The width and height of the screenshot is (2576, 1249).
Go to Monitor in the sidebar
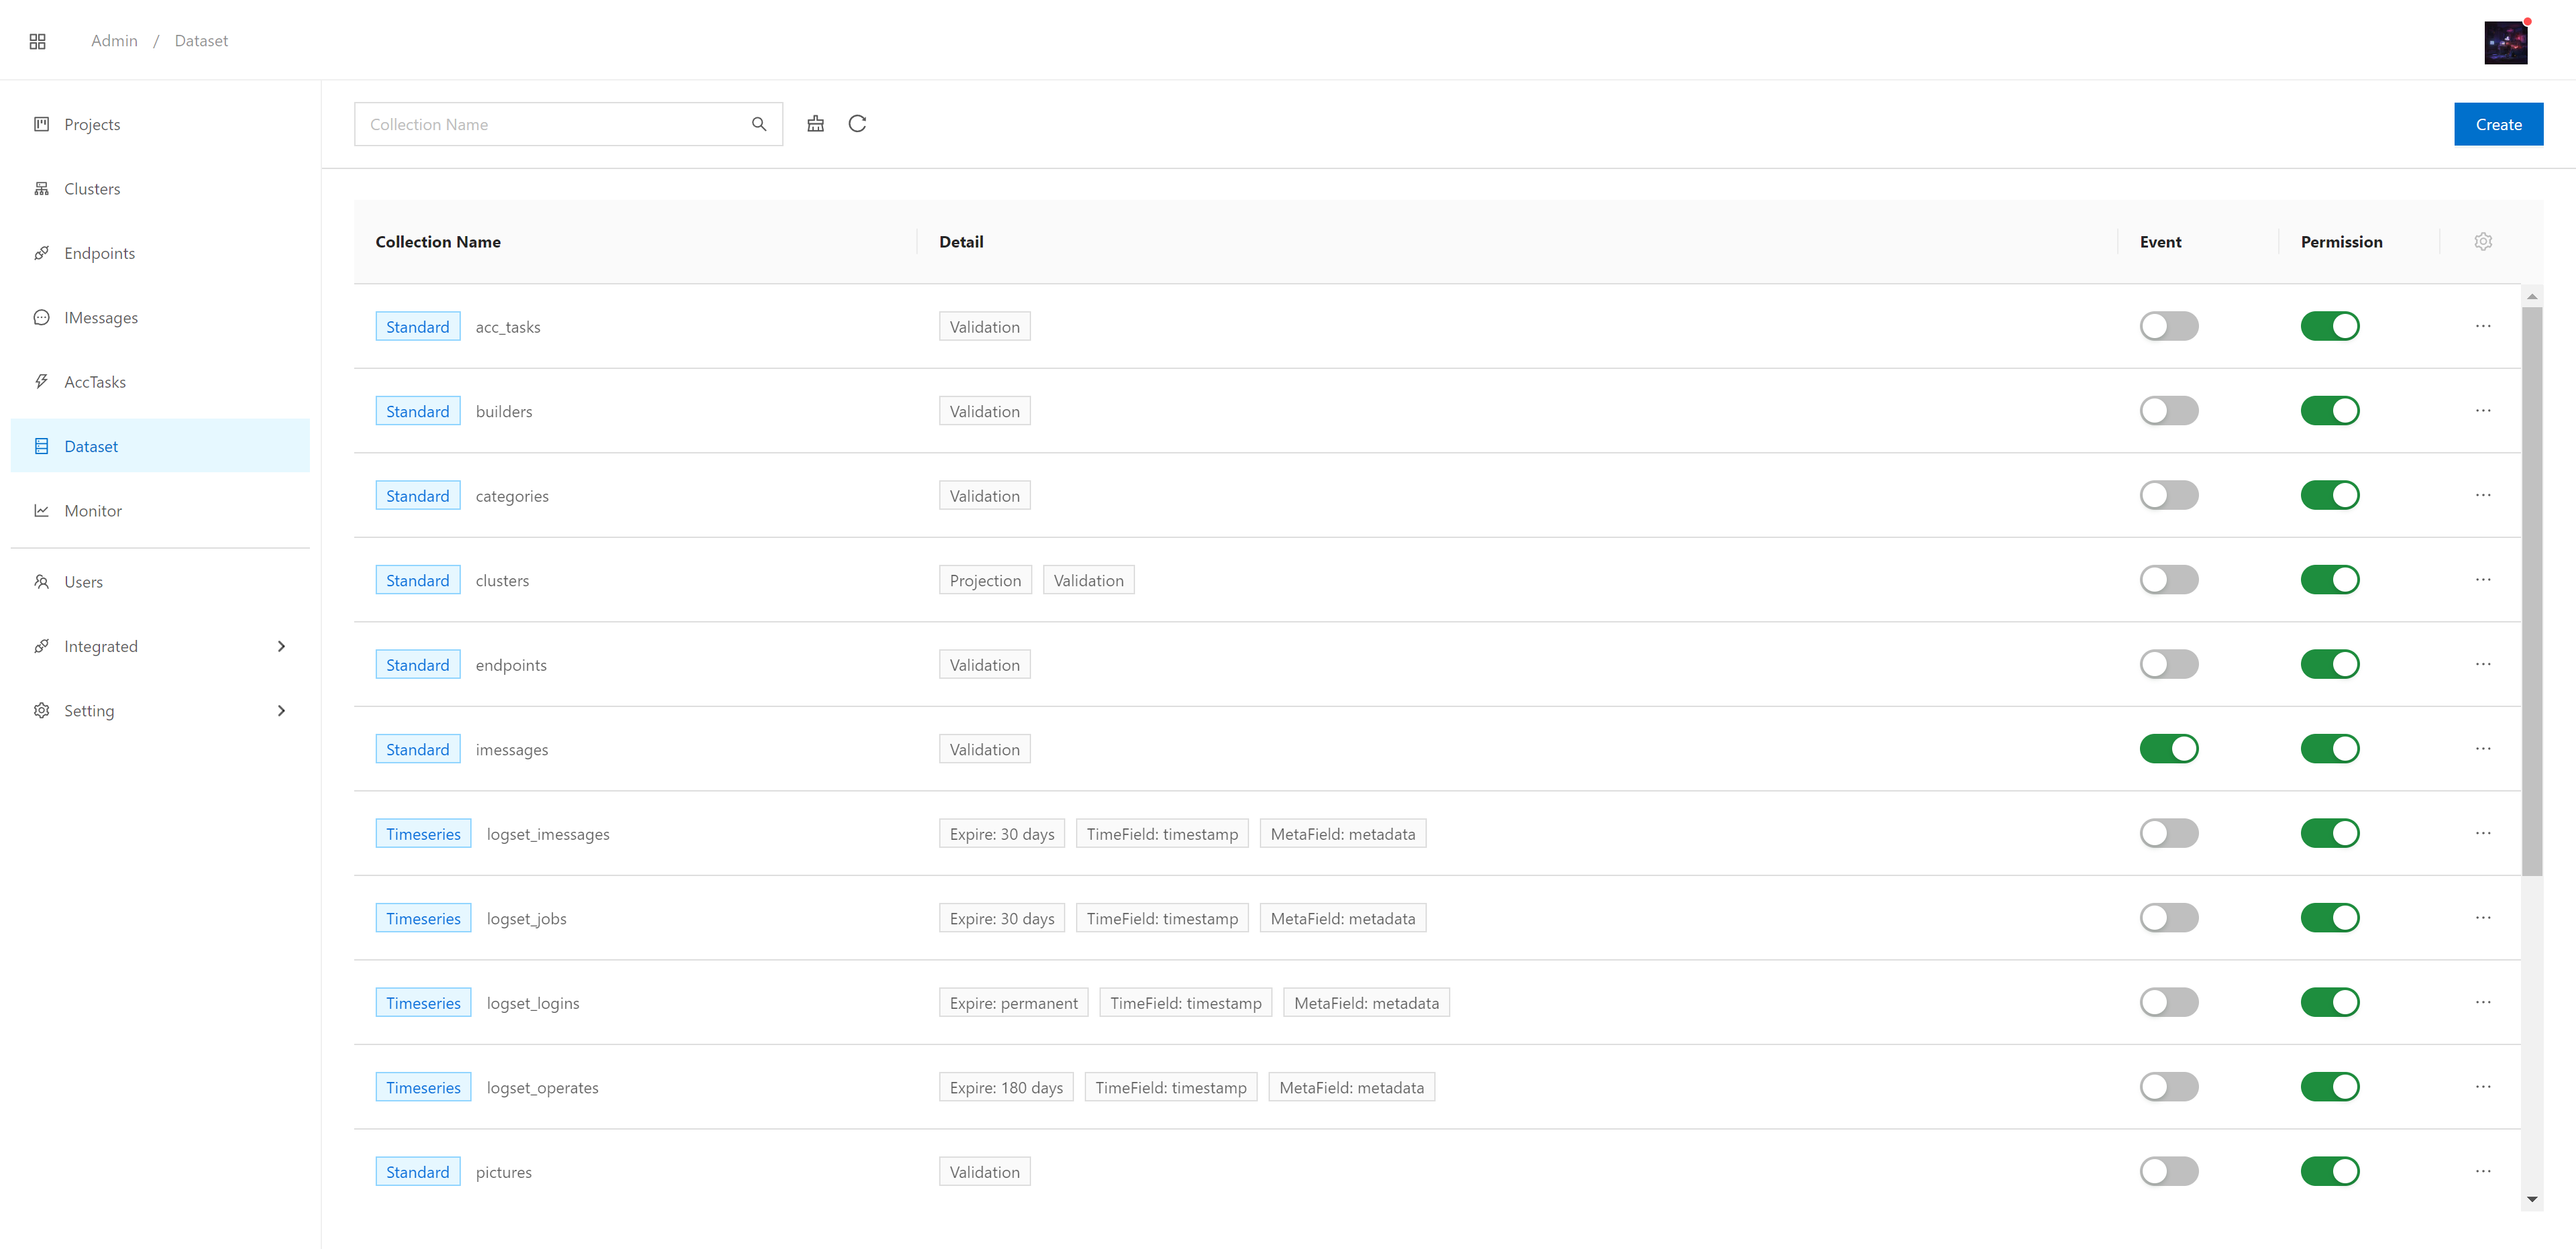(93, 511)
